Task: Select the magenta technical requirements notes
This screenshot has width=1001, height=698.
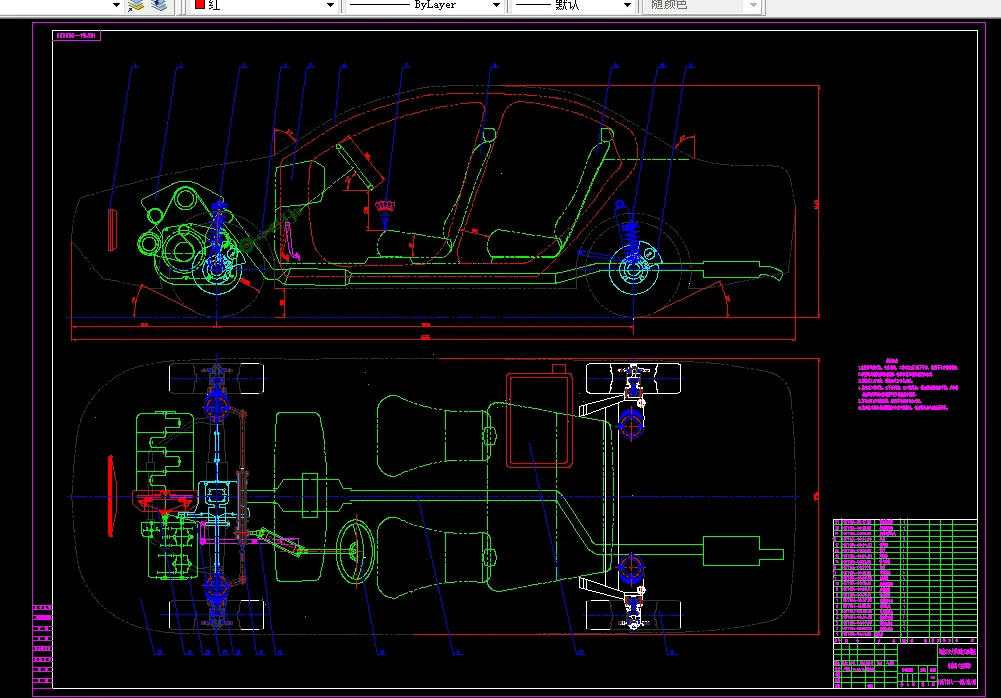Action: point(907,385)
